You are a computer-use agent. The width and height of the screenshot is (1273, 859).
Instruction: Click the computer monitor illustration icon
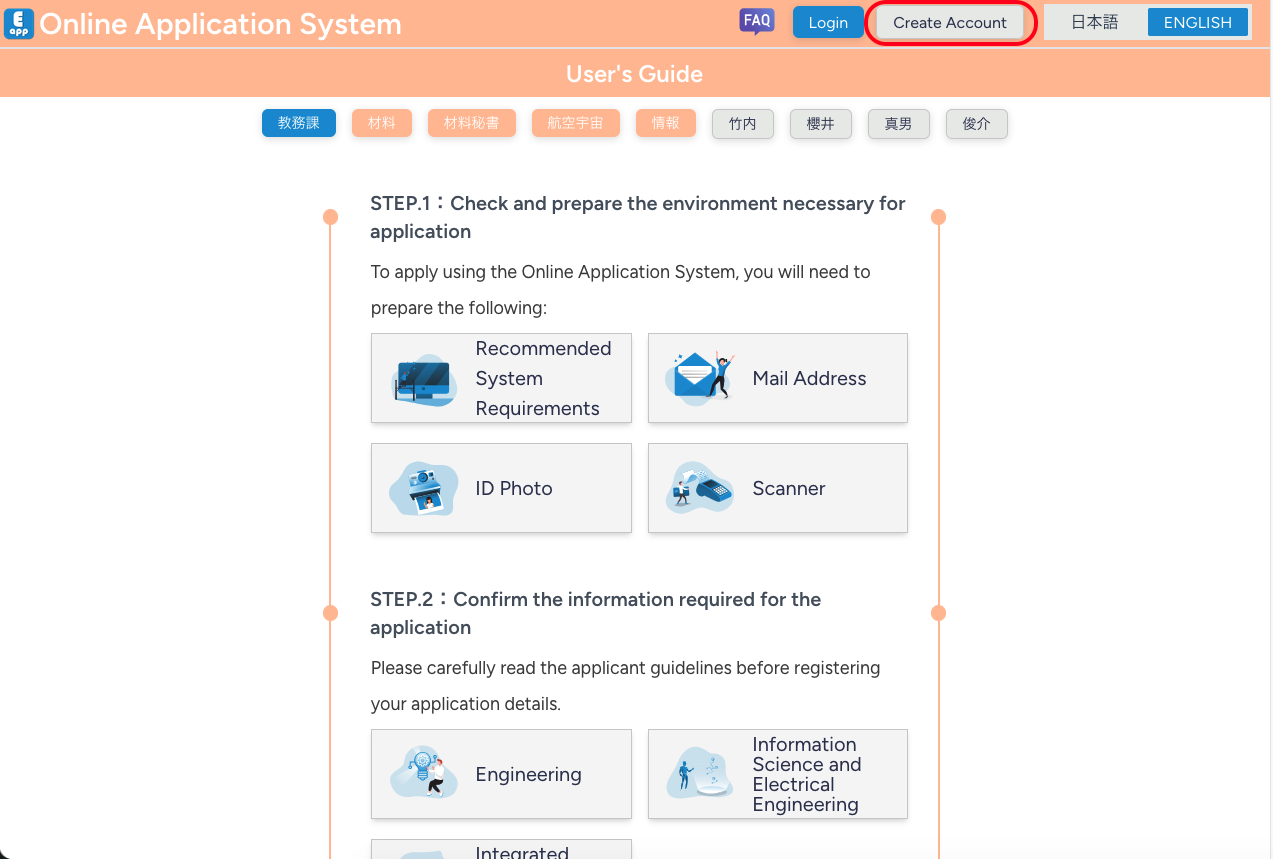[424, 379]
